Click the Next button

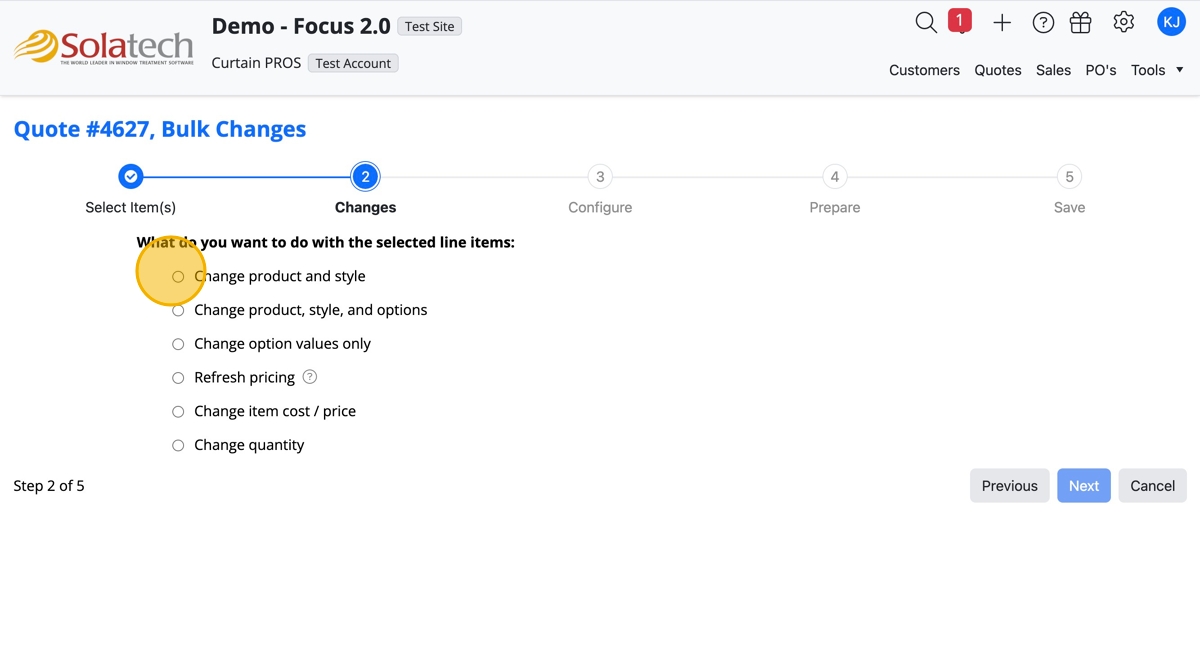[x=1083, y=486]
